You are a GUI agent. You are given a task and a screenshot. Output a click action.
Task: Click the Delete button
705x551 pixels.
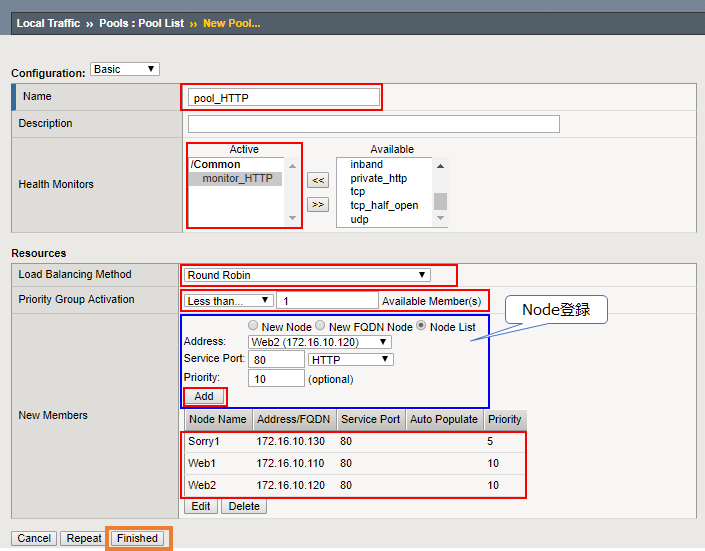[244, 506]
